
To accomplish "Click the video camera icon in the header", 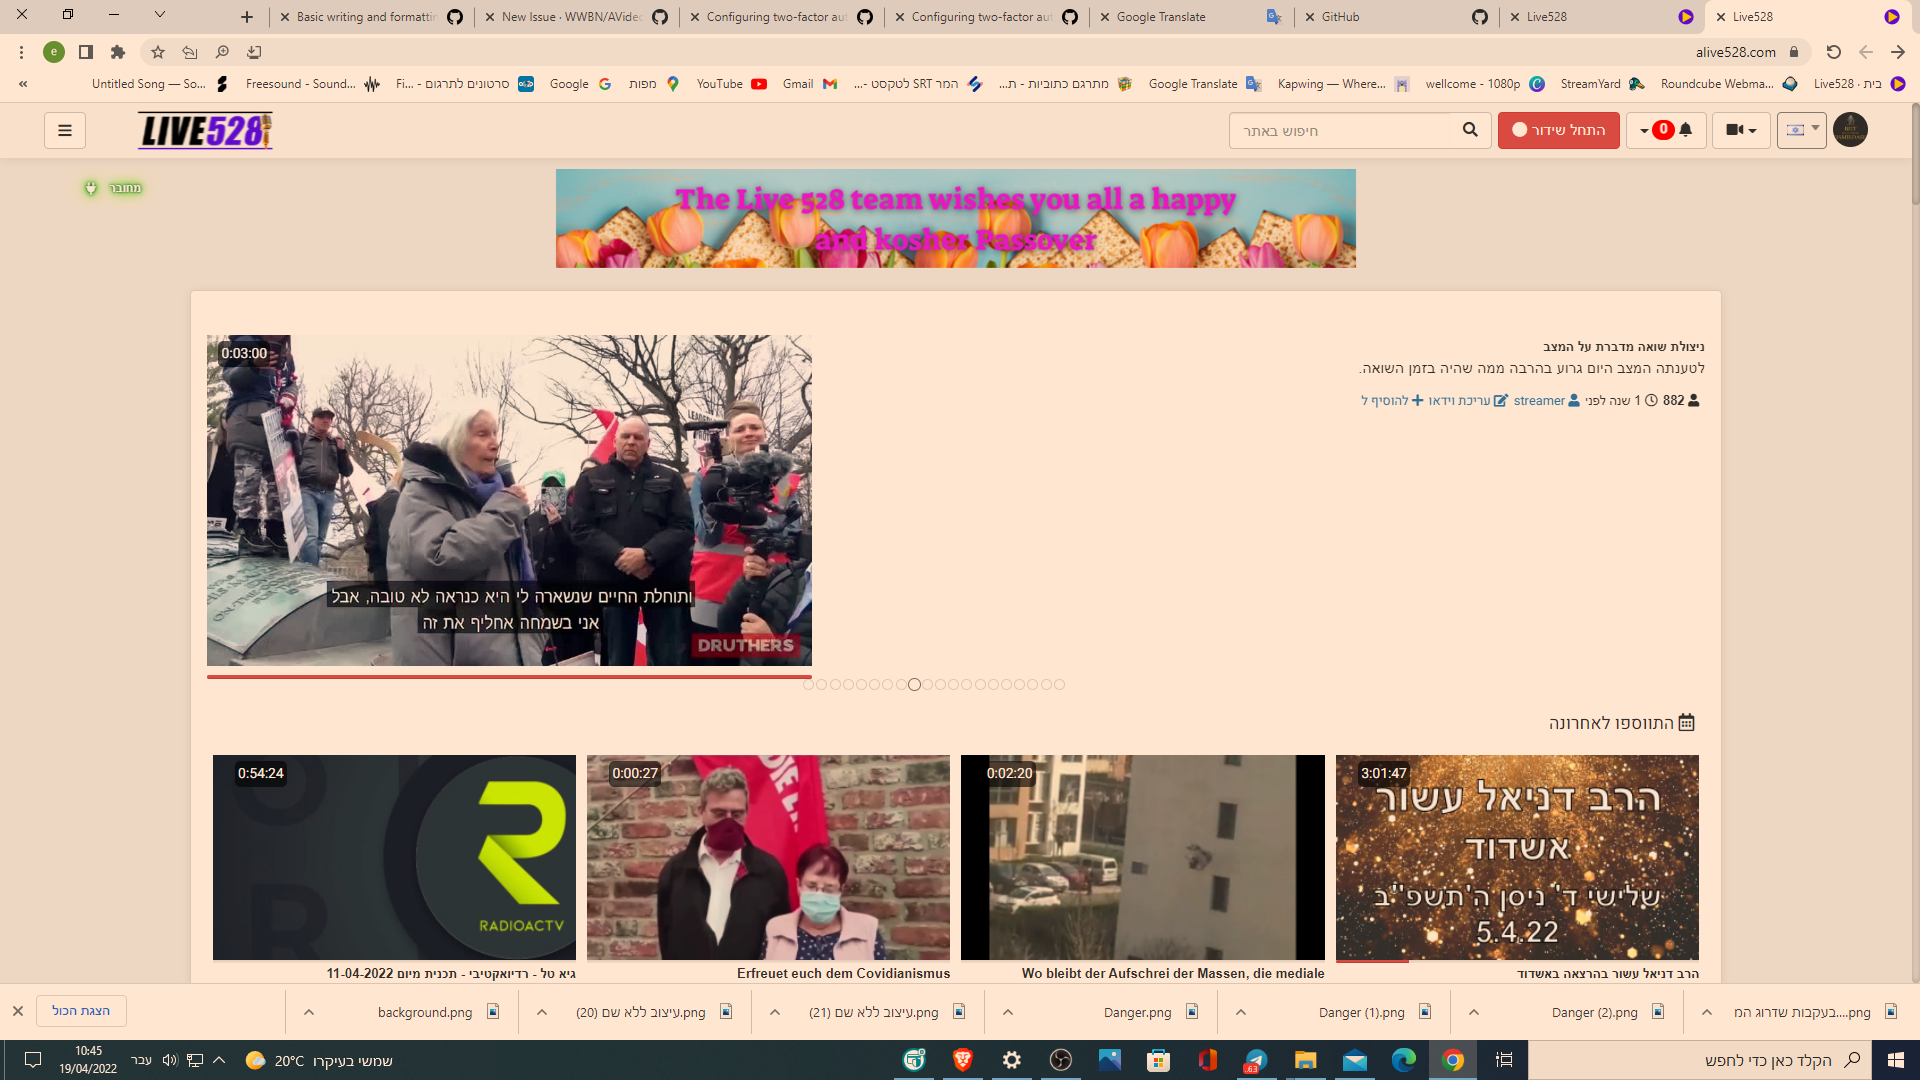I will pyautogui.click(x=1736, y=130).
